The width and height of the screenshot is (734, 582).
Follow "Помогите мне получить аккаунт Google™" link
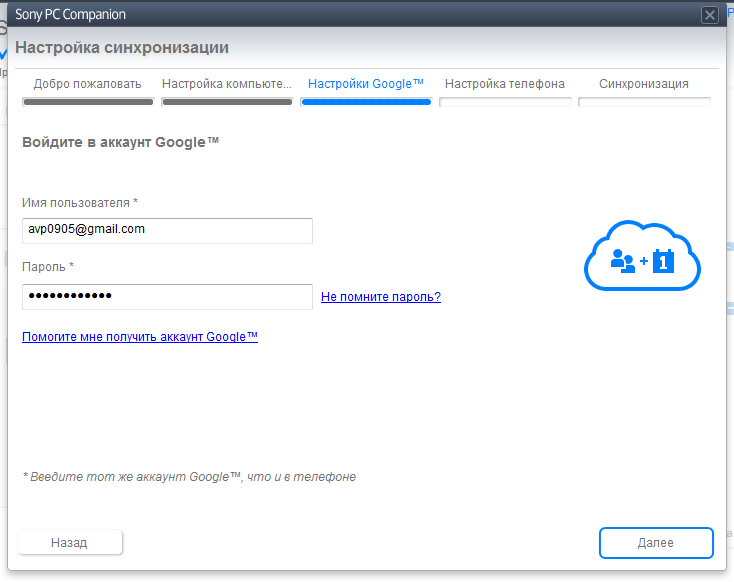(140, 337)
